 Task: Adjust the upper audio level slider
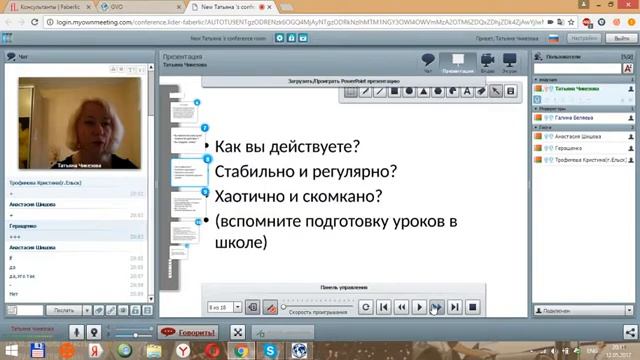click(134, 328)
